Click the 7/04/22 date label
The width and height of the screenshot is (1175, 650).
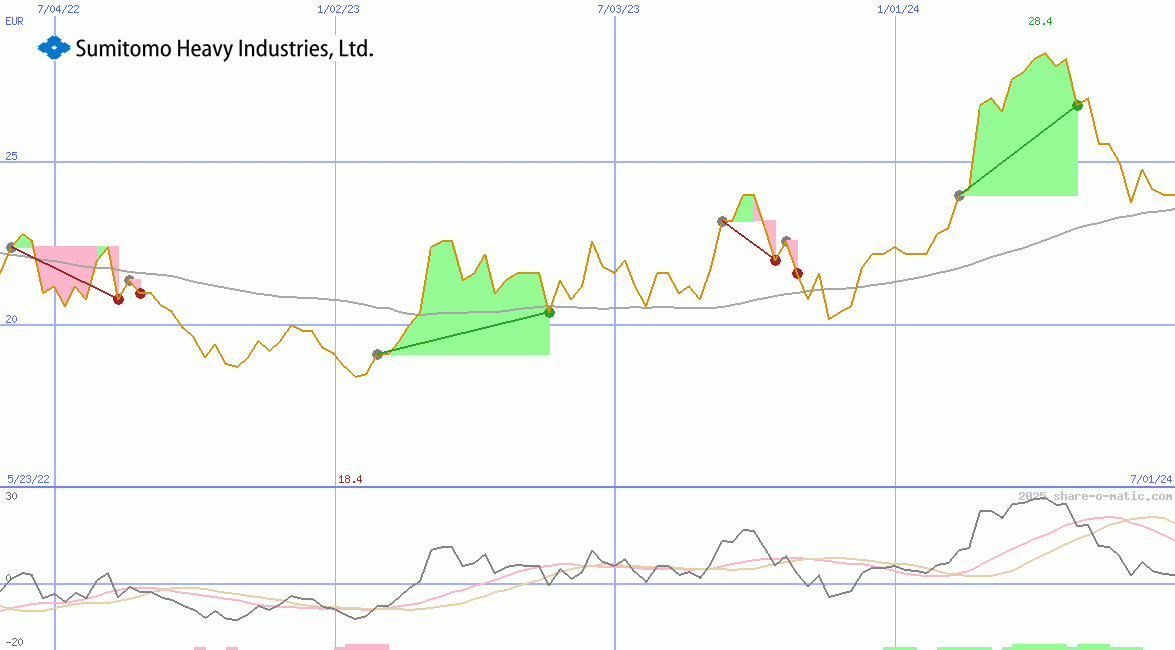point(58,9)
